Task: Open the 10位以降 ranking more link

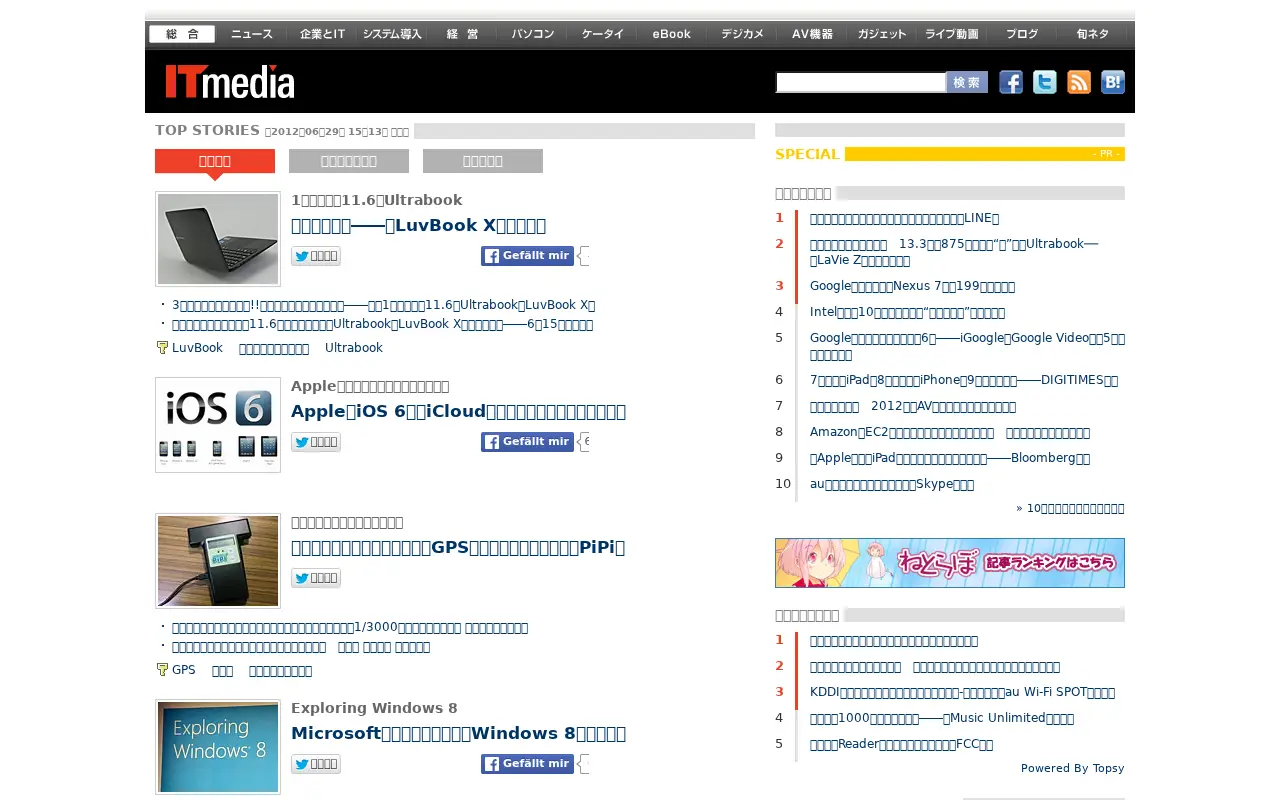Action: (x=1070, y=508)
